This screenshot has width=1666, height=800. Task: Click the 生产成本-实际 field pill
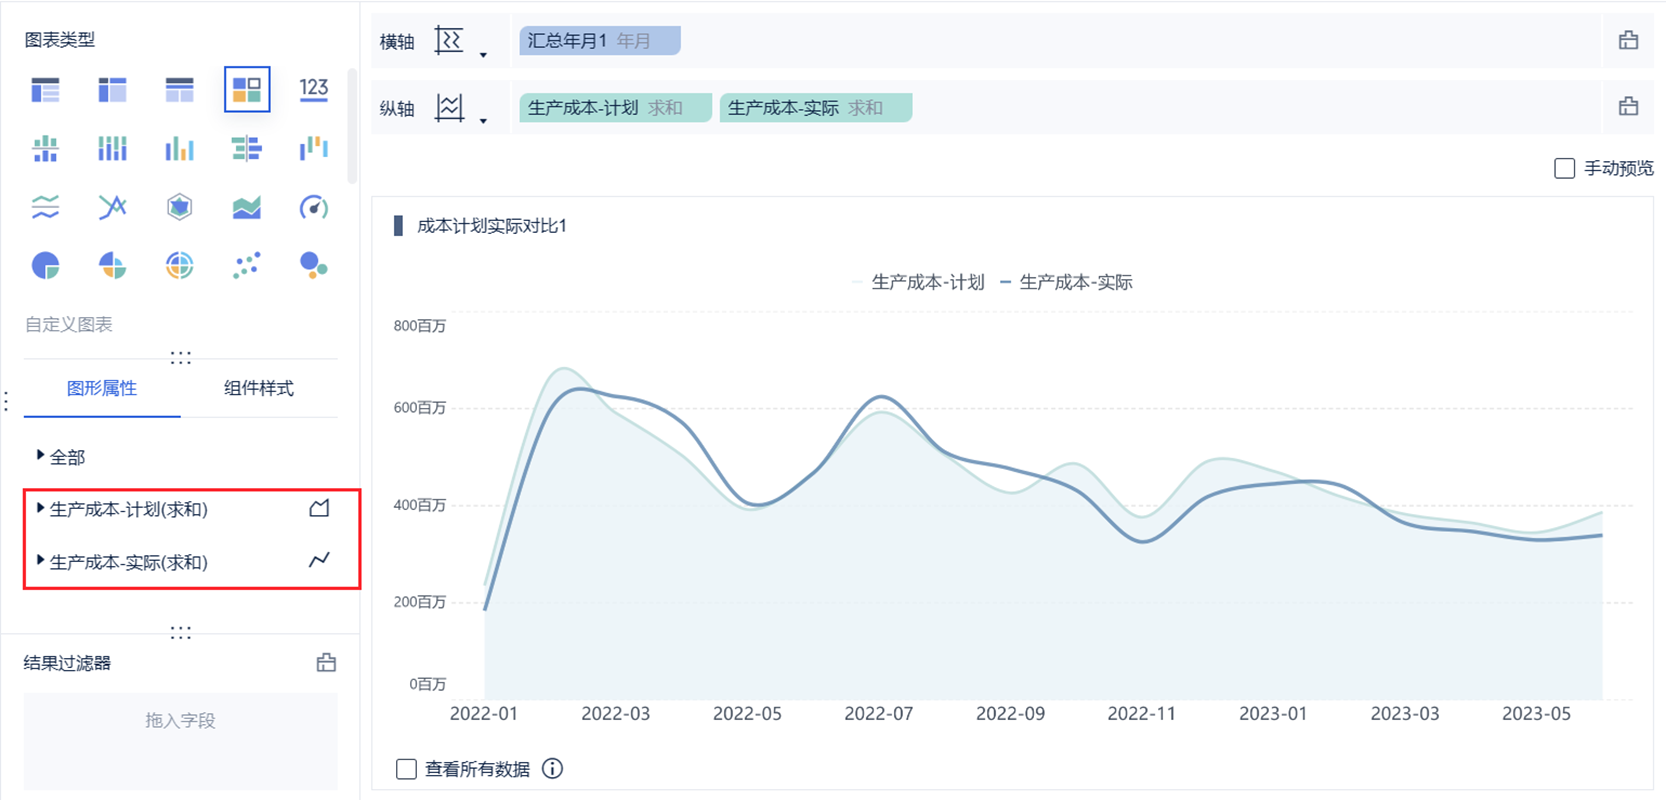click(x=814, y=108)
